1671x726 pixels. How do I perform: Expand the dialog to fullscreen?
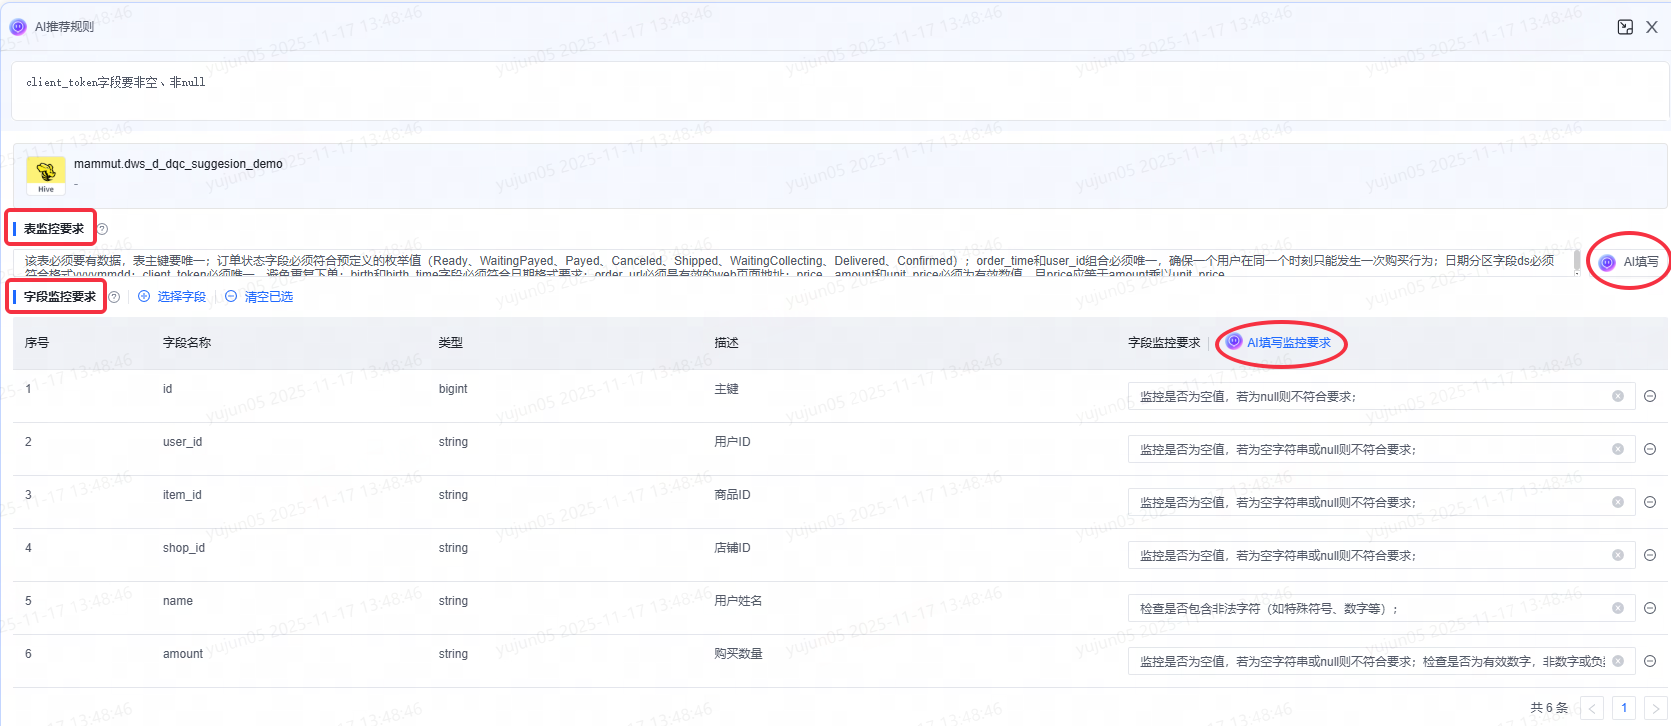(x=1625, y=27)
